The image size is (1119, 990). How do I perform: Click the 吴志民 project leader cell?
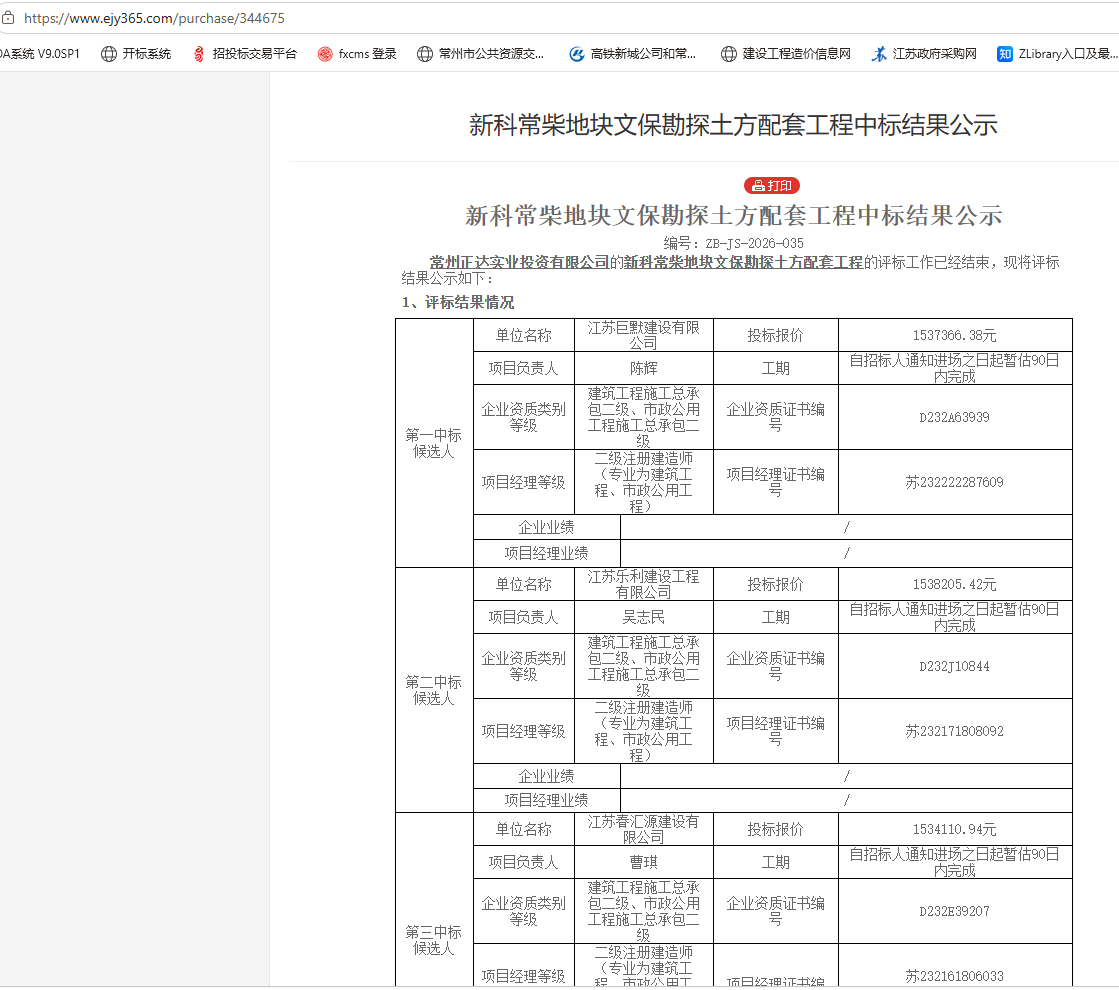pyautogui.click(x=644, y=617)
